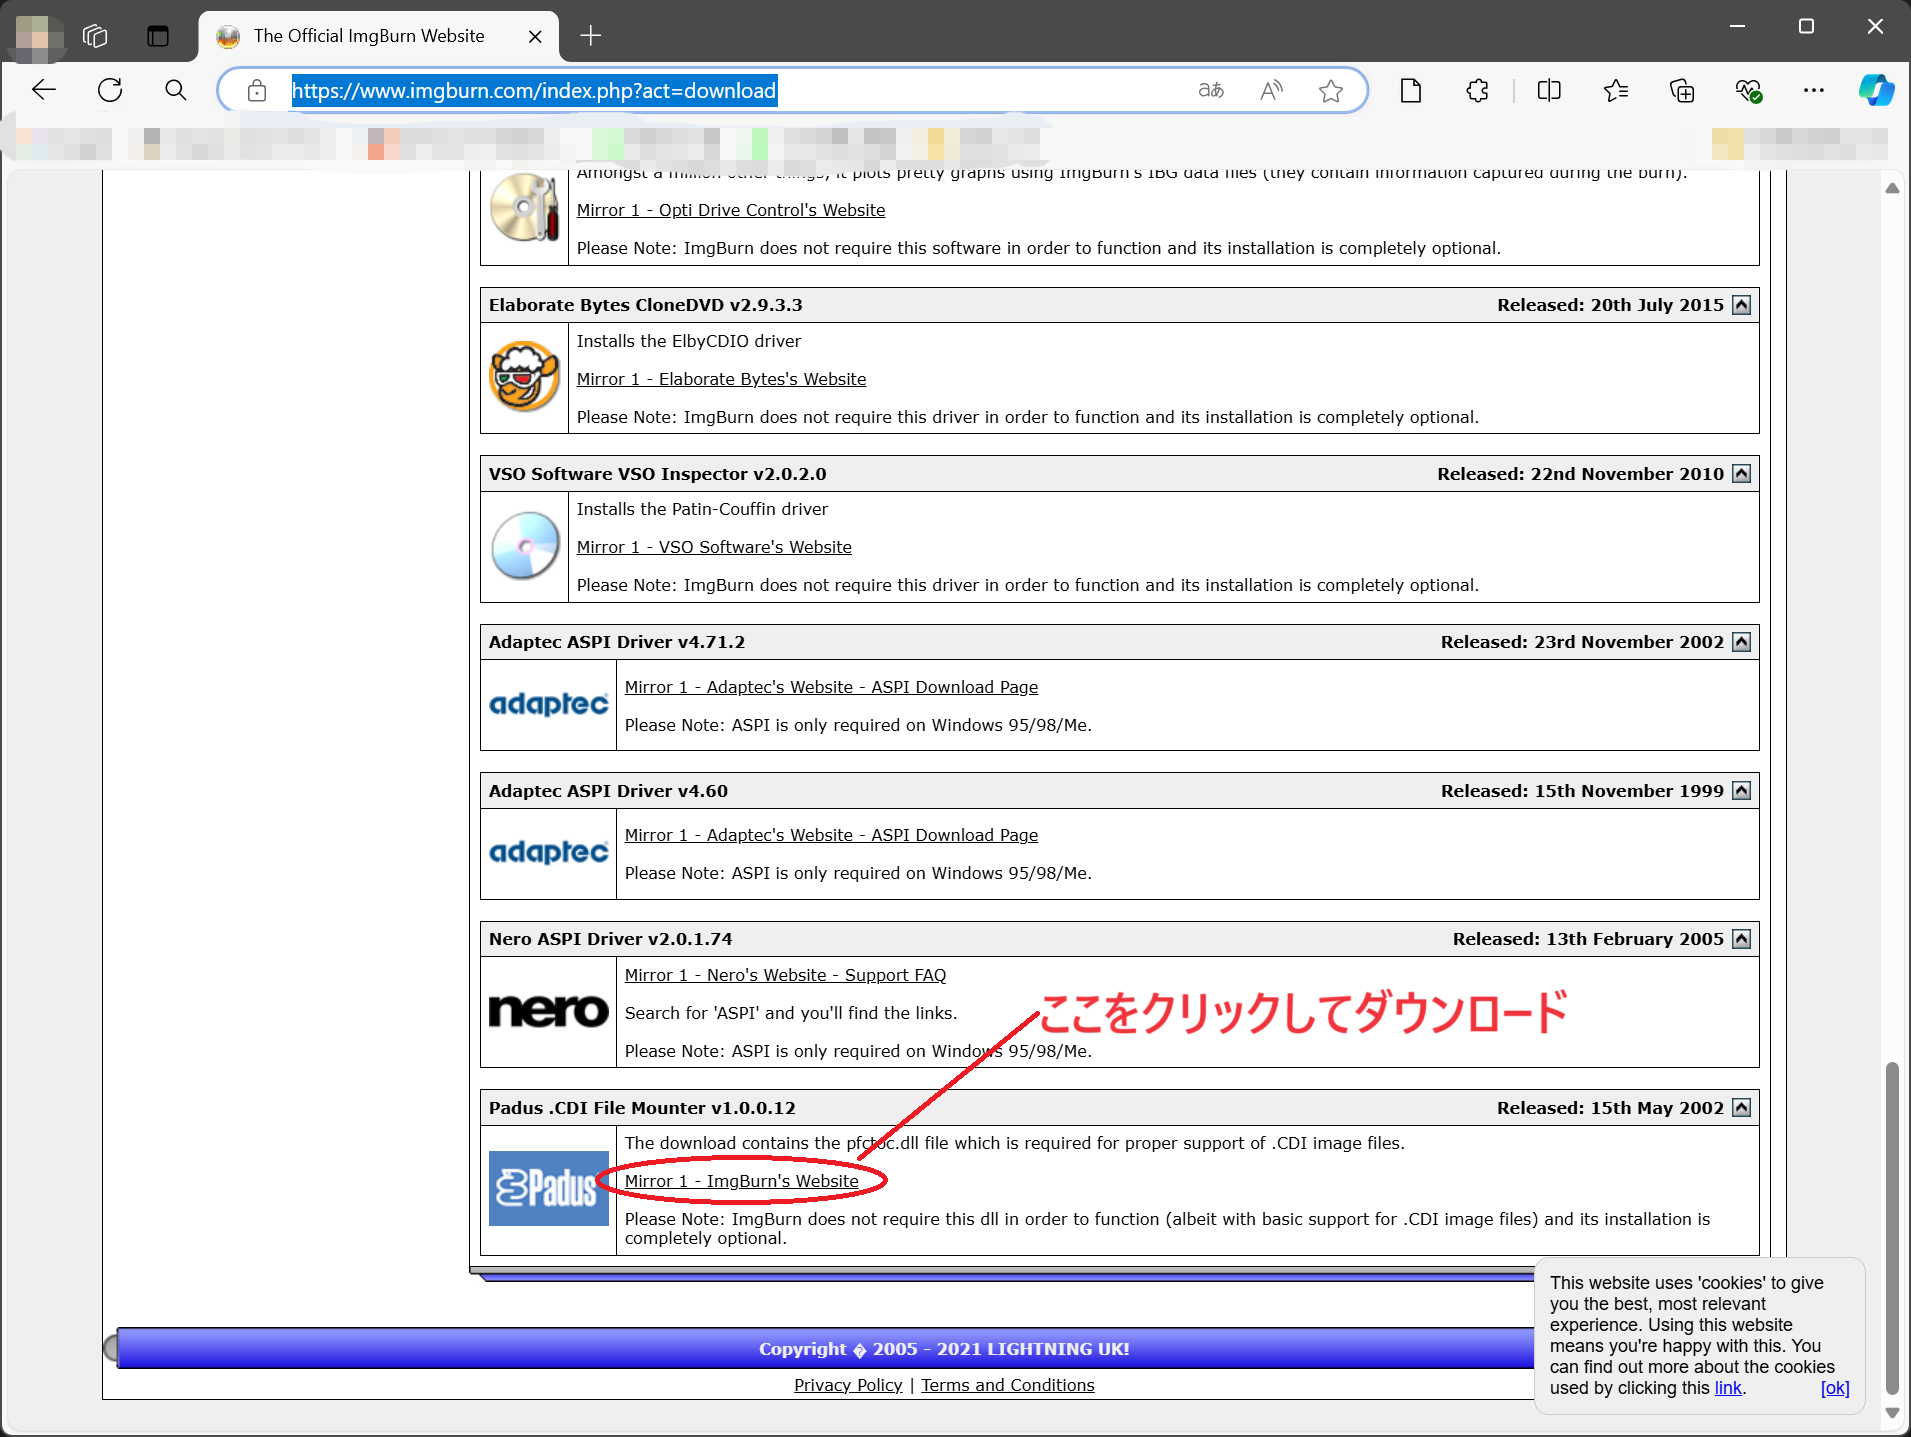Reload the ImgBurn download page
The height and width of the screenshot is (1437, 1911).
click(110, 91)
